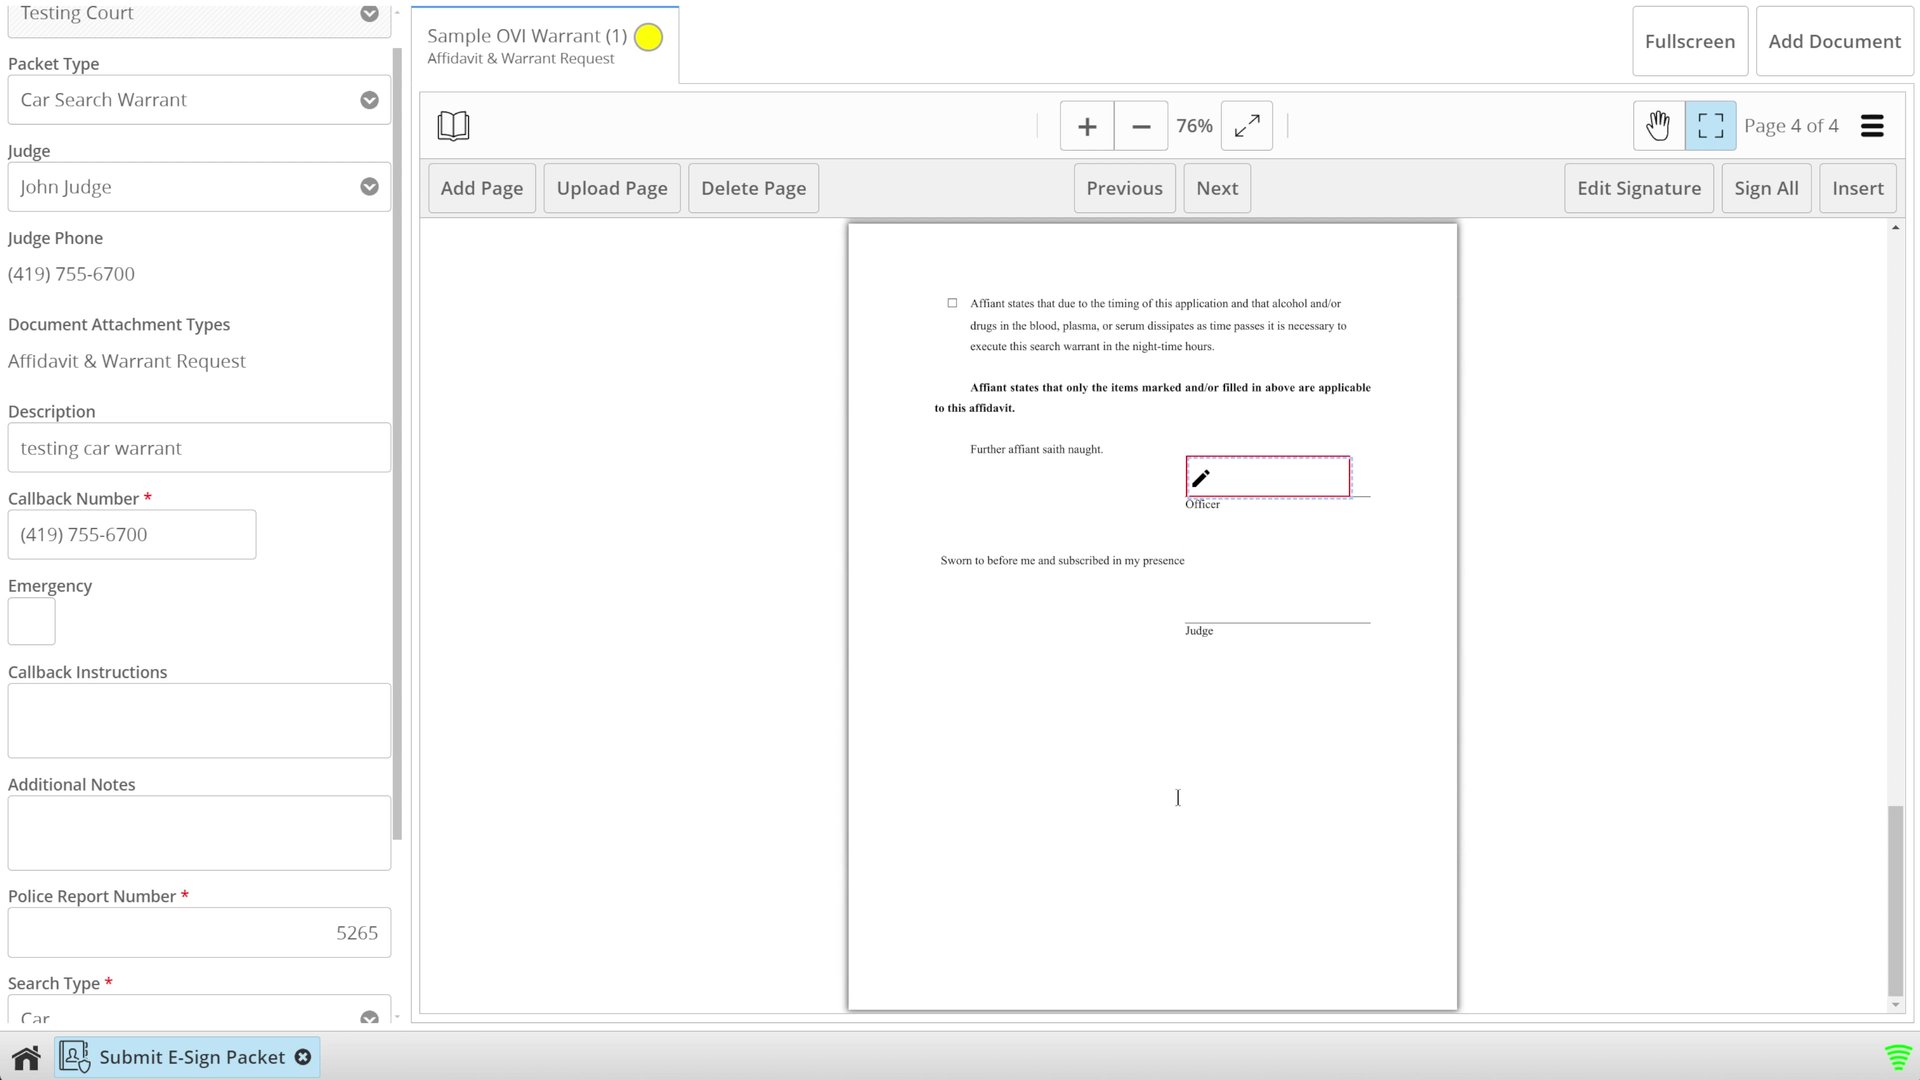Click the home icon in bottom bar
This screenshot has width=1920, height=1080.
[27, 1057]
